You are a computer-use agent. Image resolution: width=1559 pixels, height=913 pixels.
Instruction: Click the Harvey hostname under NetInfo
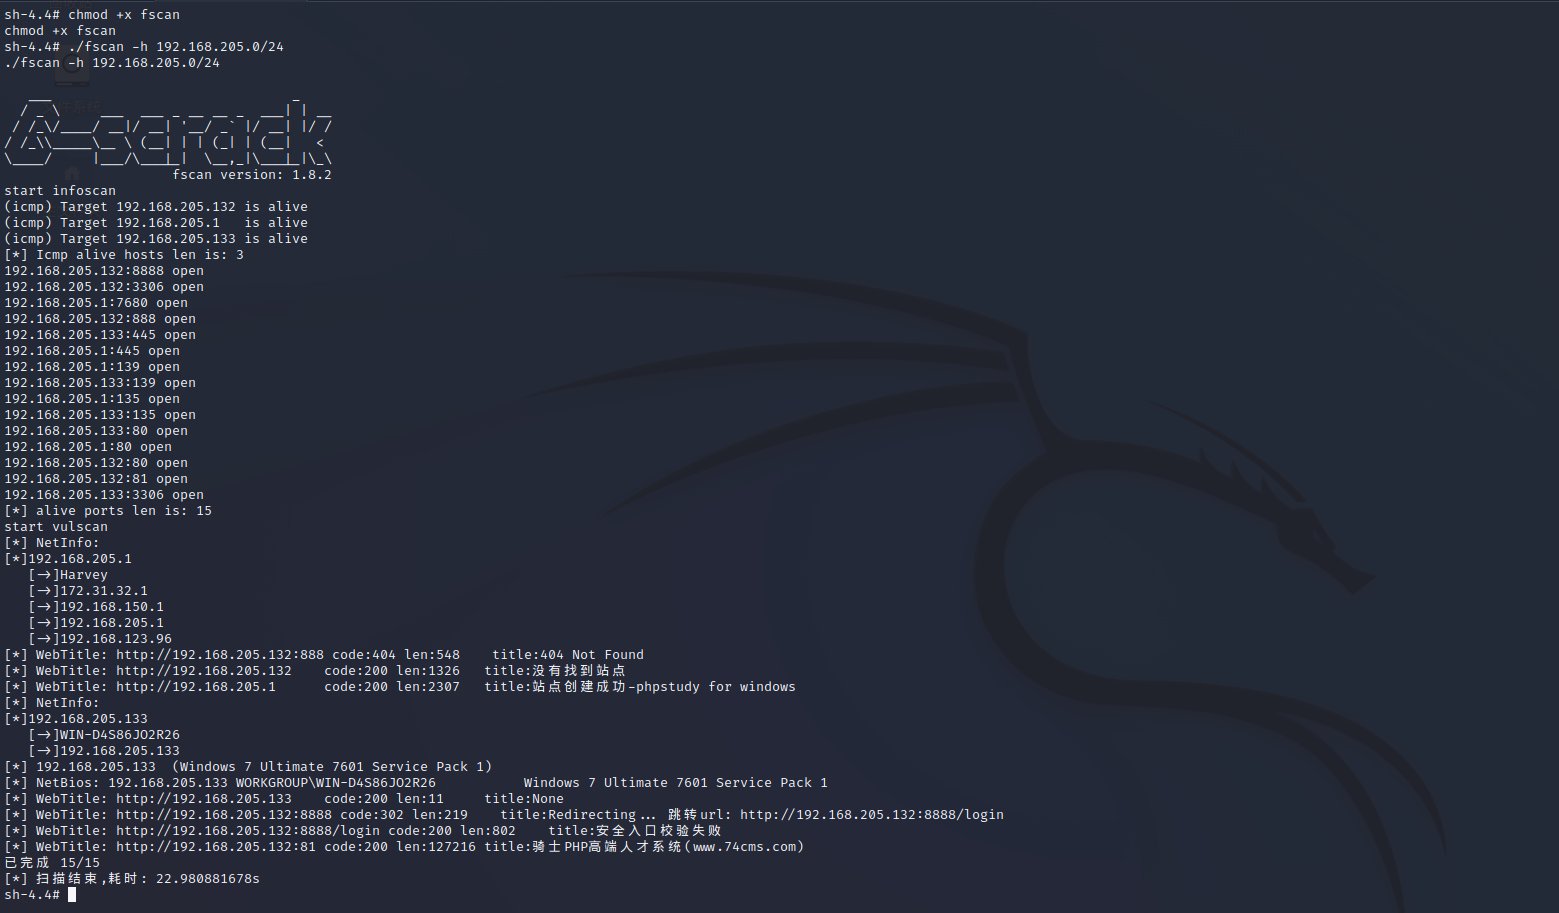coord(83,575)
